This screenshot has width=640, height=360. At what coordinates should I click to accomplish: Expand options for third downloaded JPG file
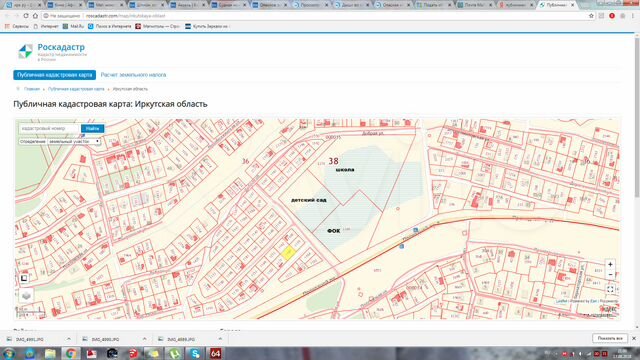[220, 339]
